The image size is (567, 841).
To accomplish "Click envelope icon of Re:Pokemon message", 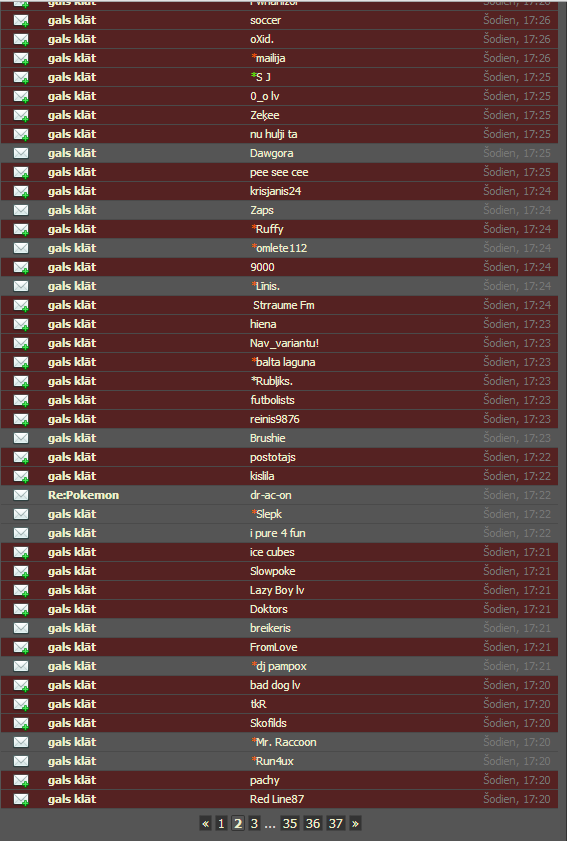I will click(x=21, y=495).
